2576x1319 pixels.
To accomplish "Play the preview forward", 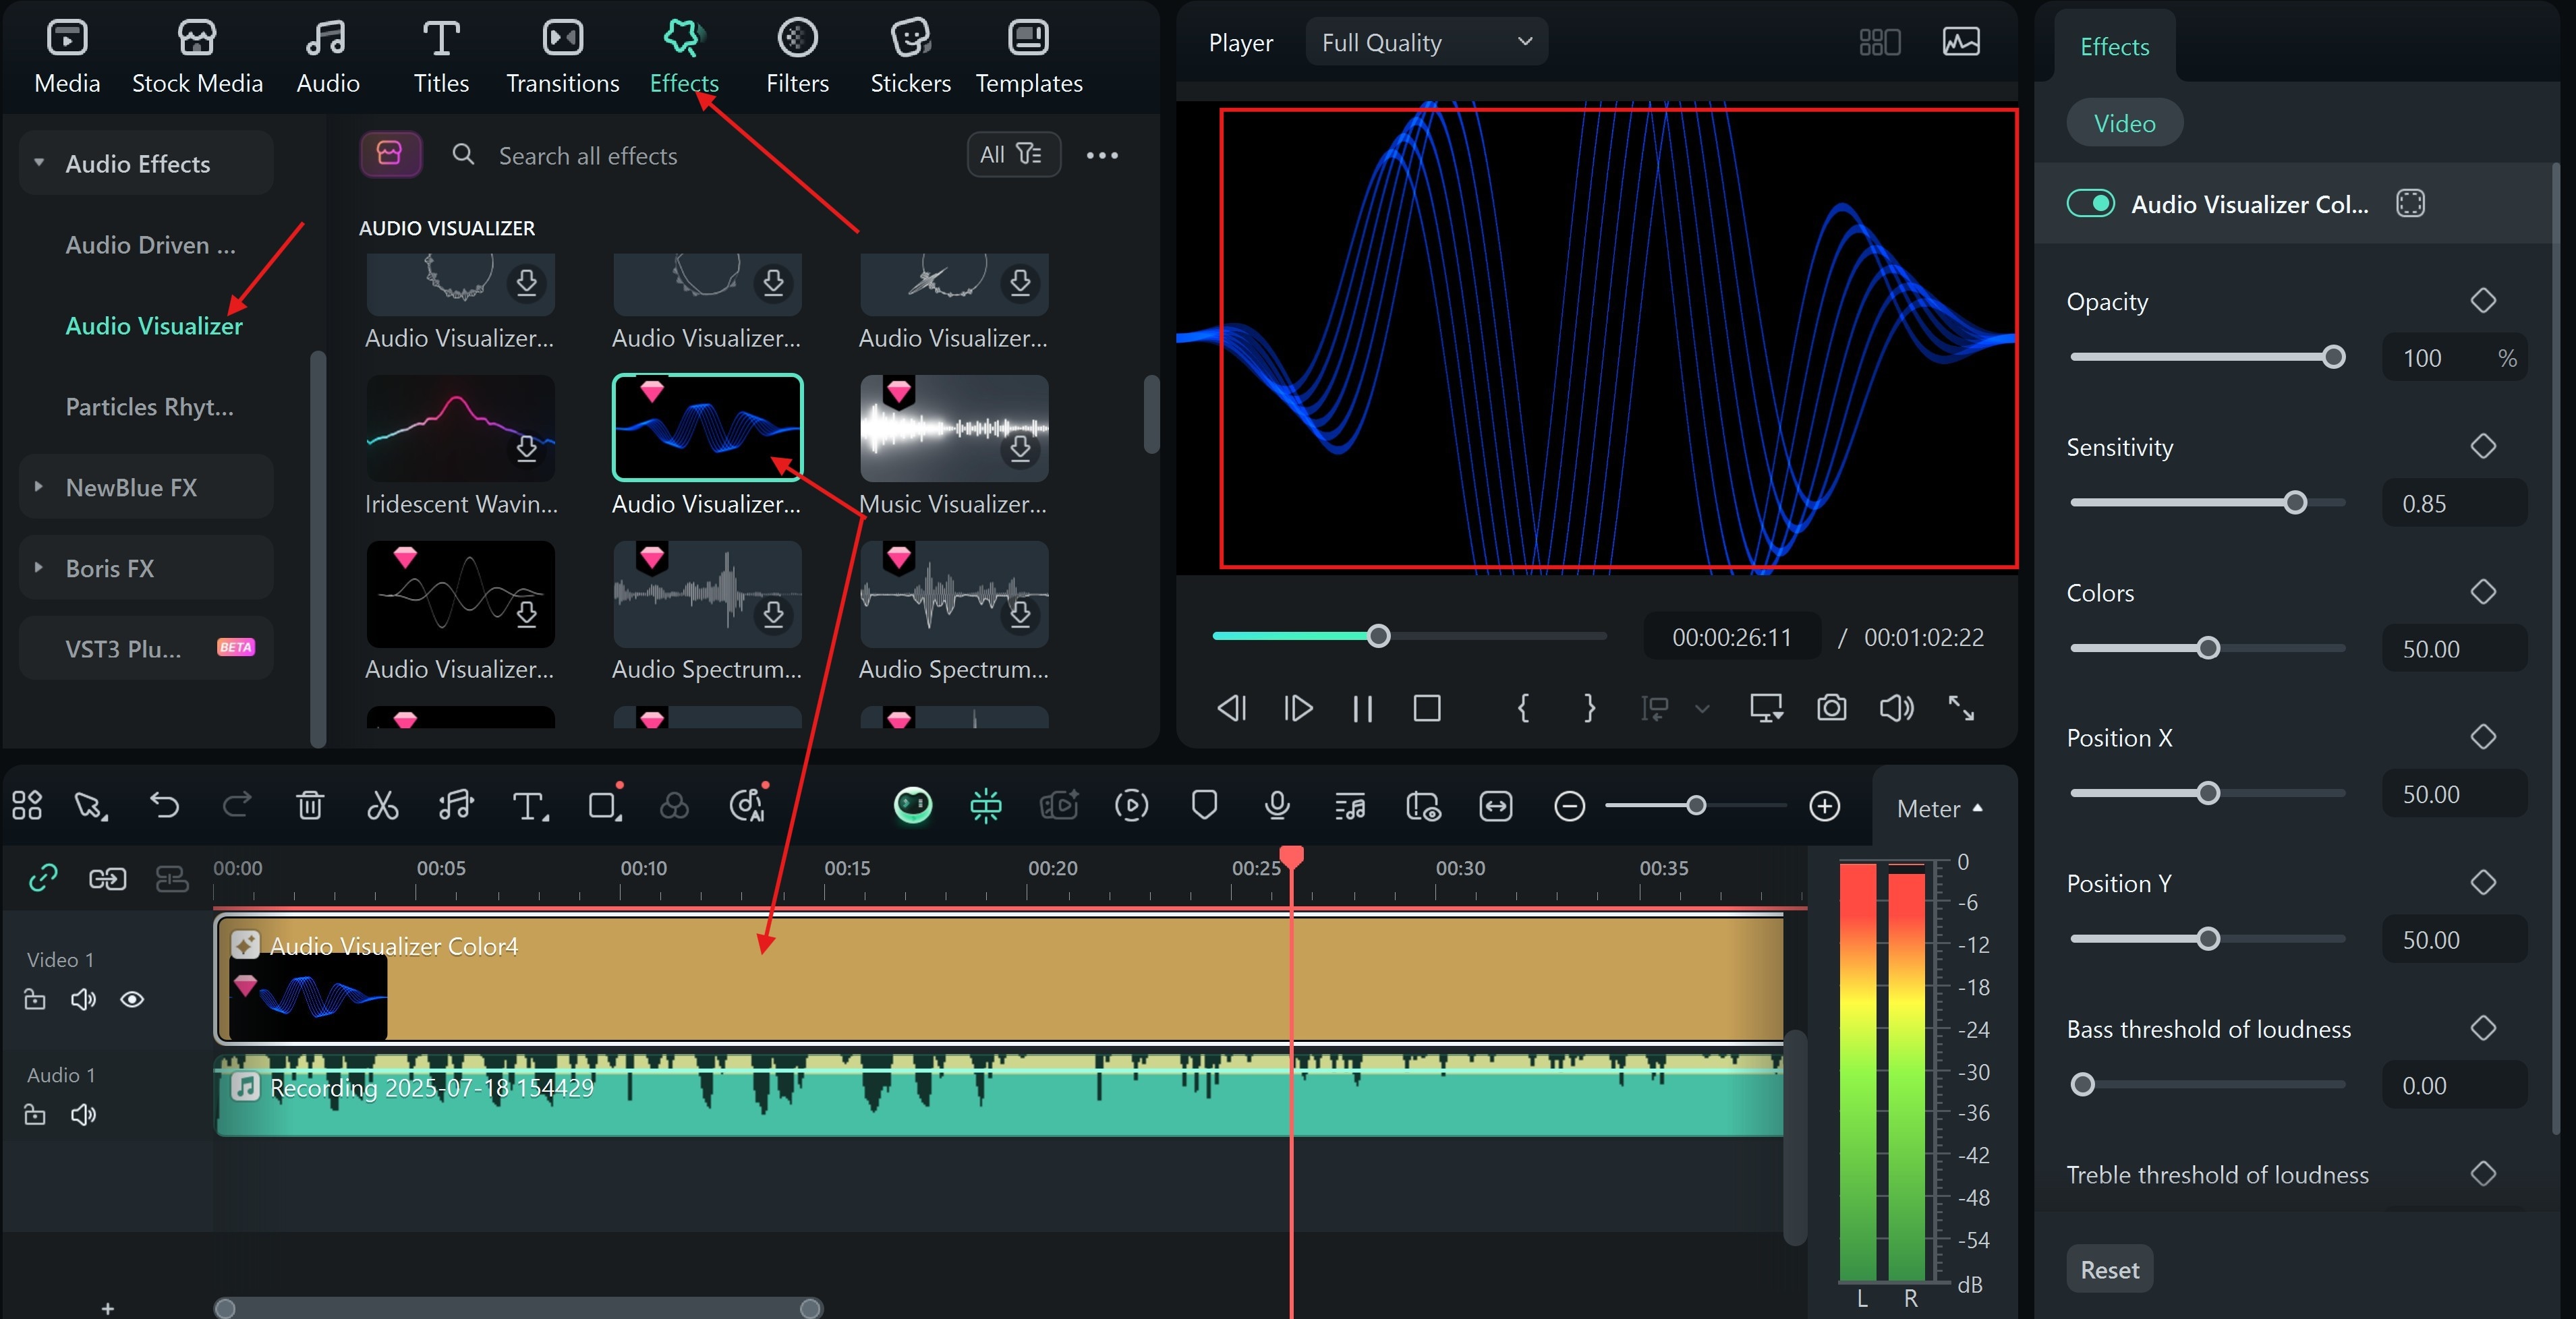I will point(1297,708).
